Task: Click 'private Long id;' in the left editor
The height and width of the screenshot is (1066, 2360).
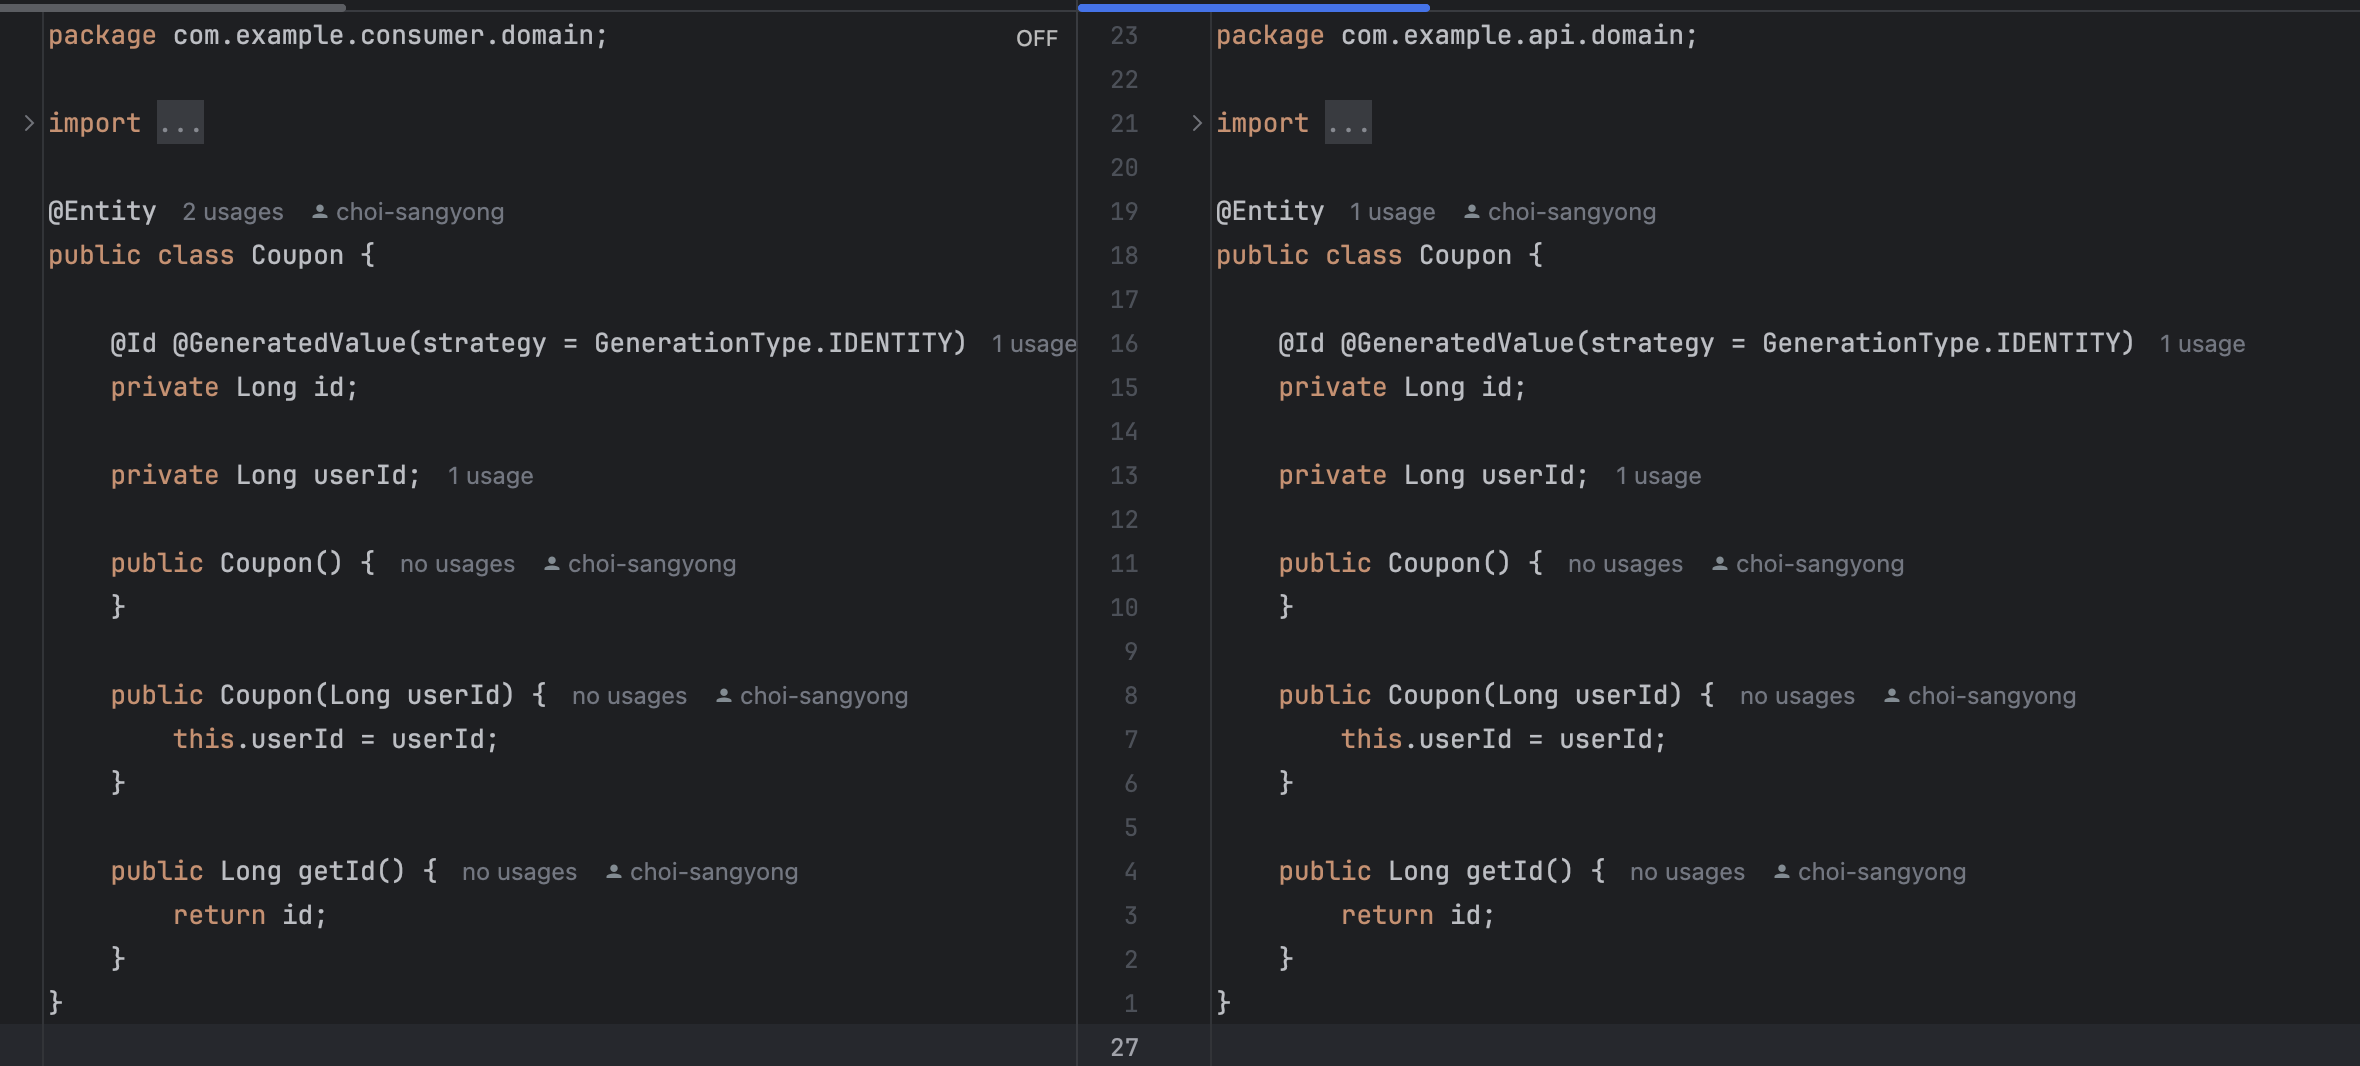Action: tap(234, 388)
